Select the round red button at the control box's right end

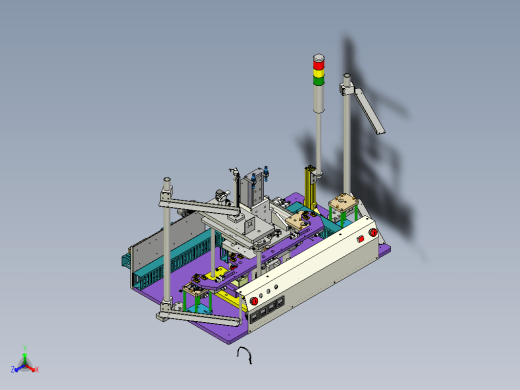pos(373,232)
